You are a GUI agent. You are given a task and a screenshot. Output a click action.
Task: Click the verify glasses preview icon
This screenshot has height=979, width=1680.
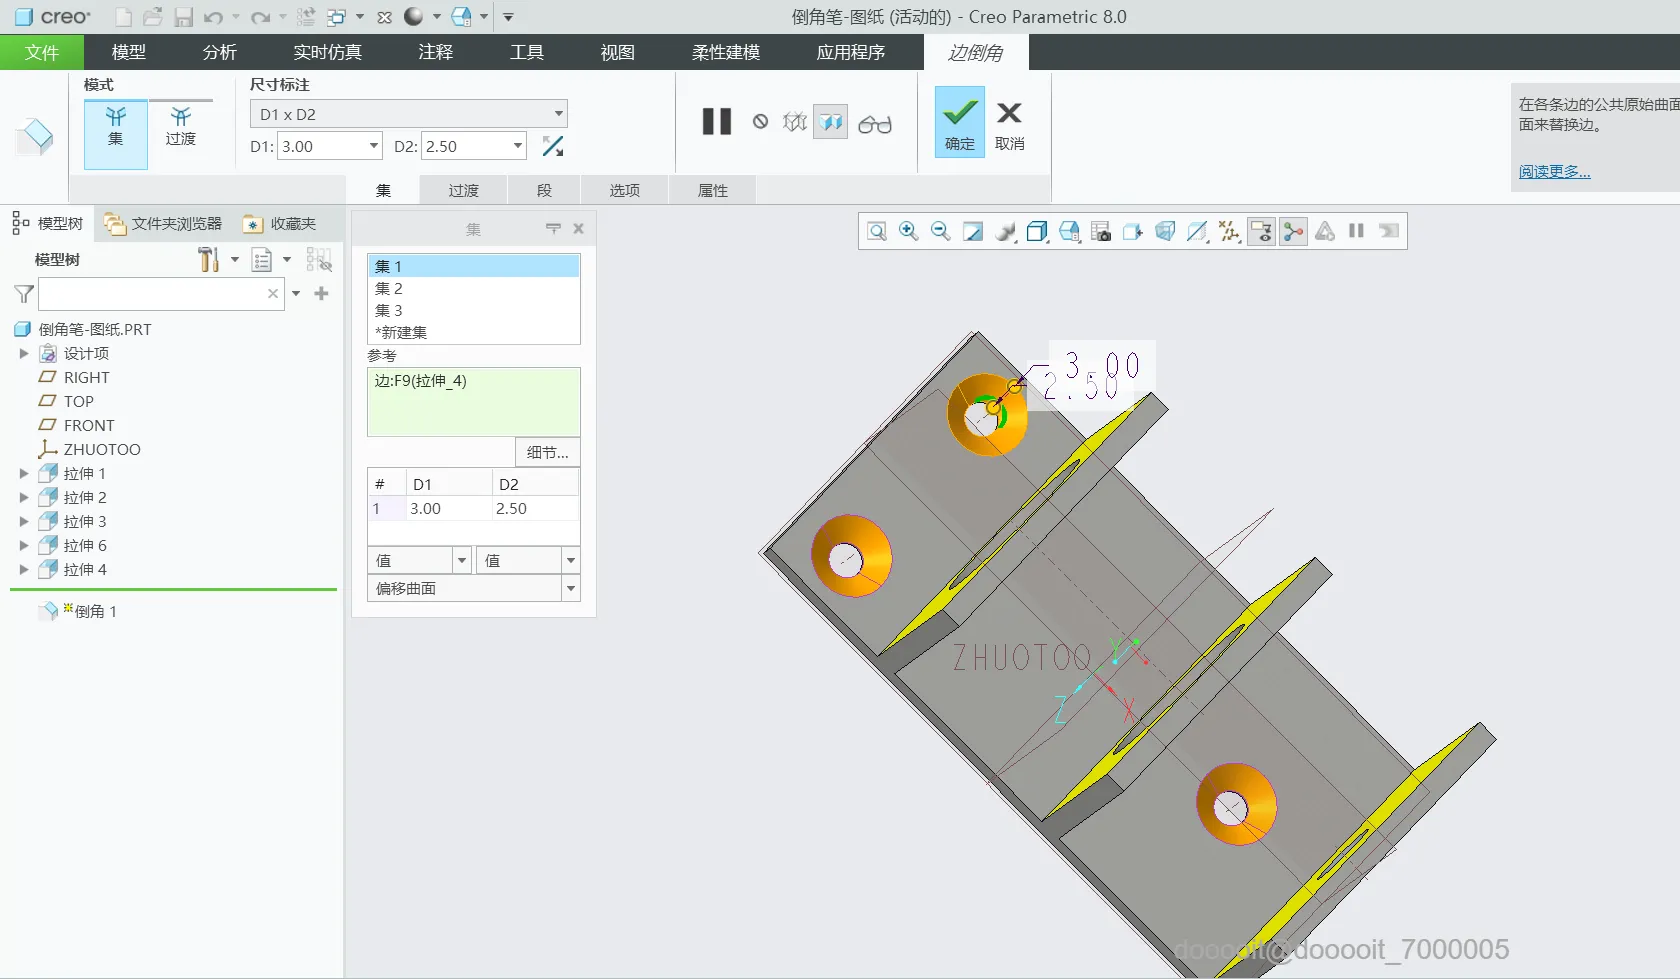point(874,123)
